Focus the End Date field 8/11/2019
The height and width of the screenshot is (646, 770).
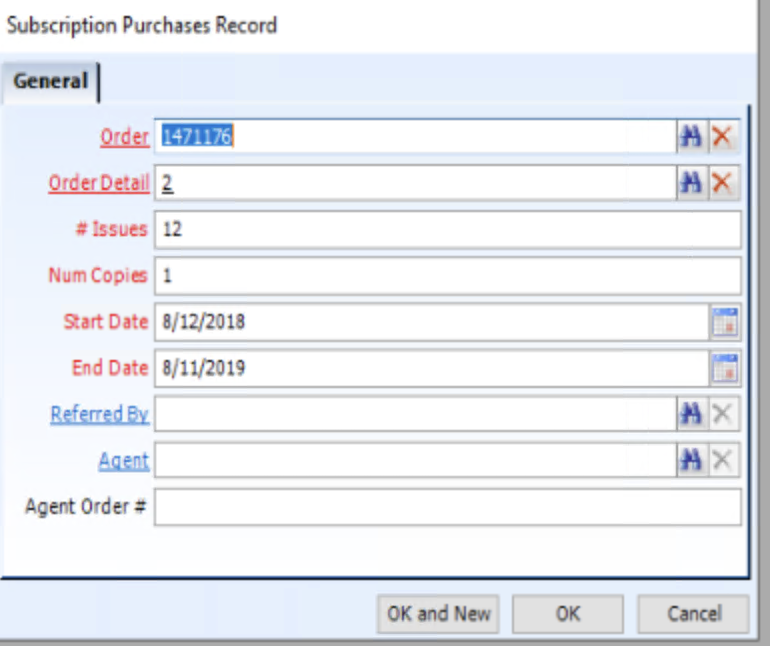click(x=432, y=368)
